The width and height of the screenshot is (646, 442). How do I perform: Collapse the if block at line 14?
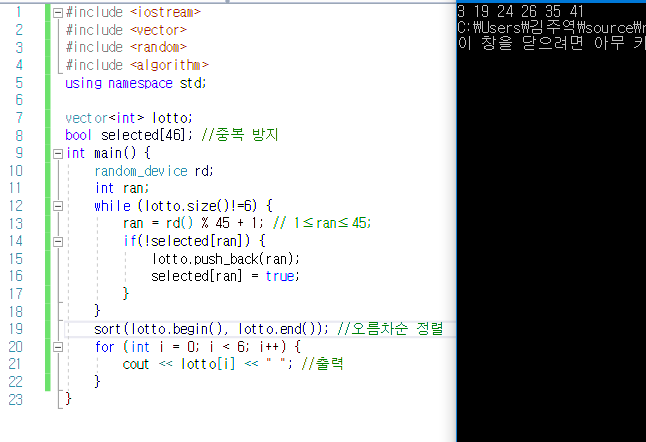(58, 241)
